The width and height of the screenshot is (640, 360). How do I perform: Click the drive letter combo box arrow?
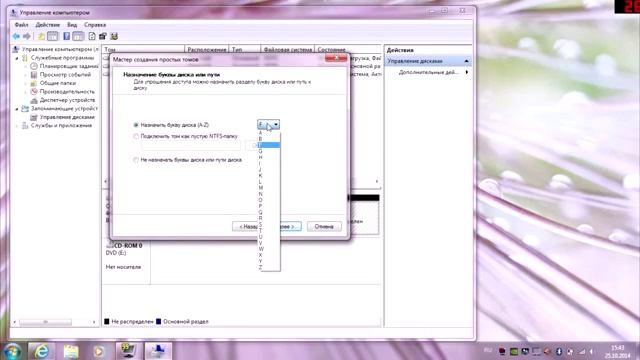(x=276, y=124)
